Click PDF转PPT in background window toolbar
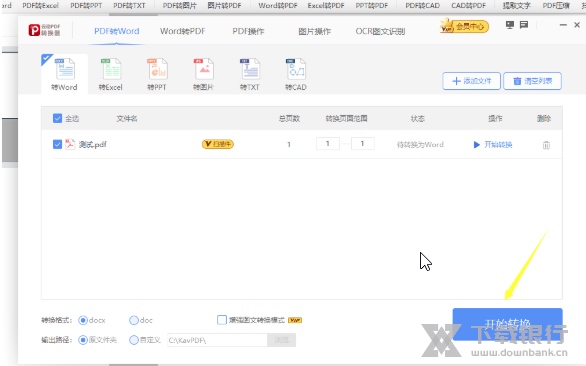The width and height of the screenshot is (586, 366). [x=86, y=6]
